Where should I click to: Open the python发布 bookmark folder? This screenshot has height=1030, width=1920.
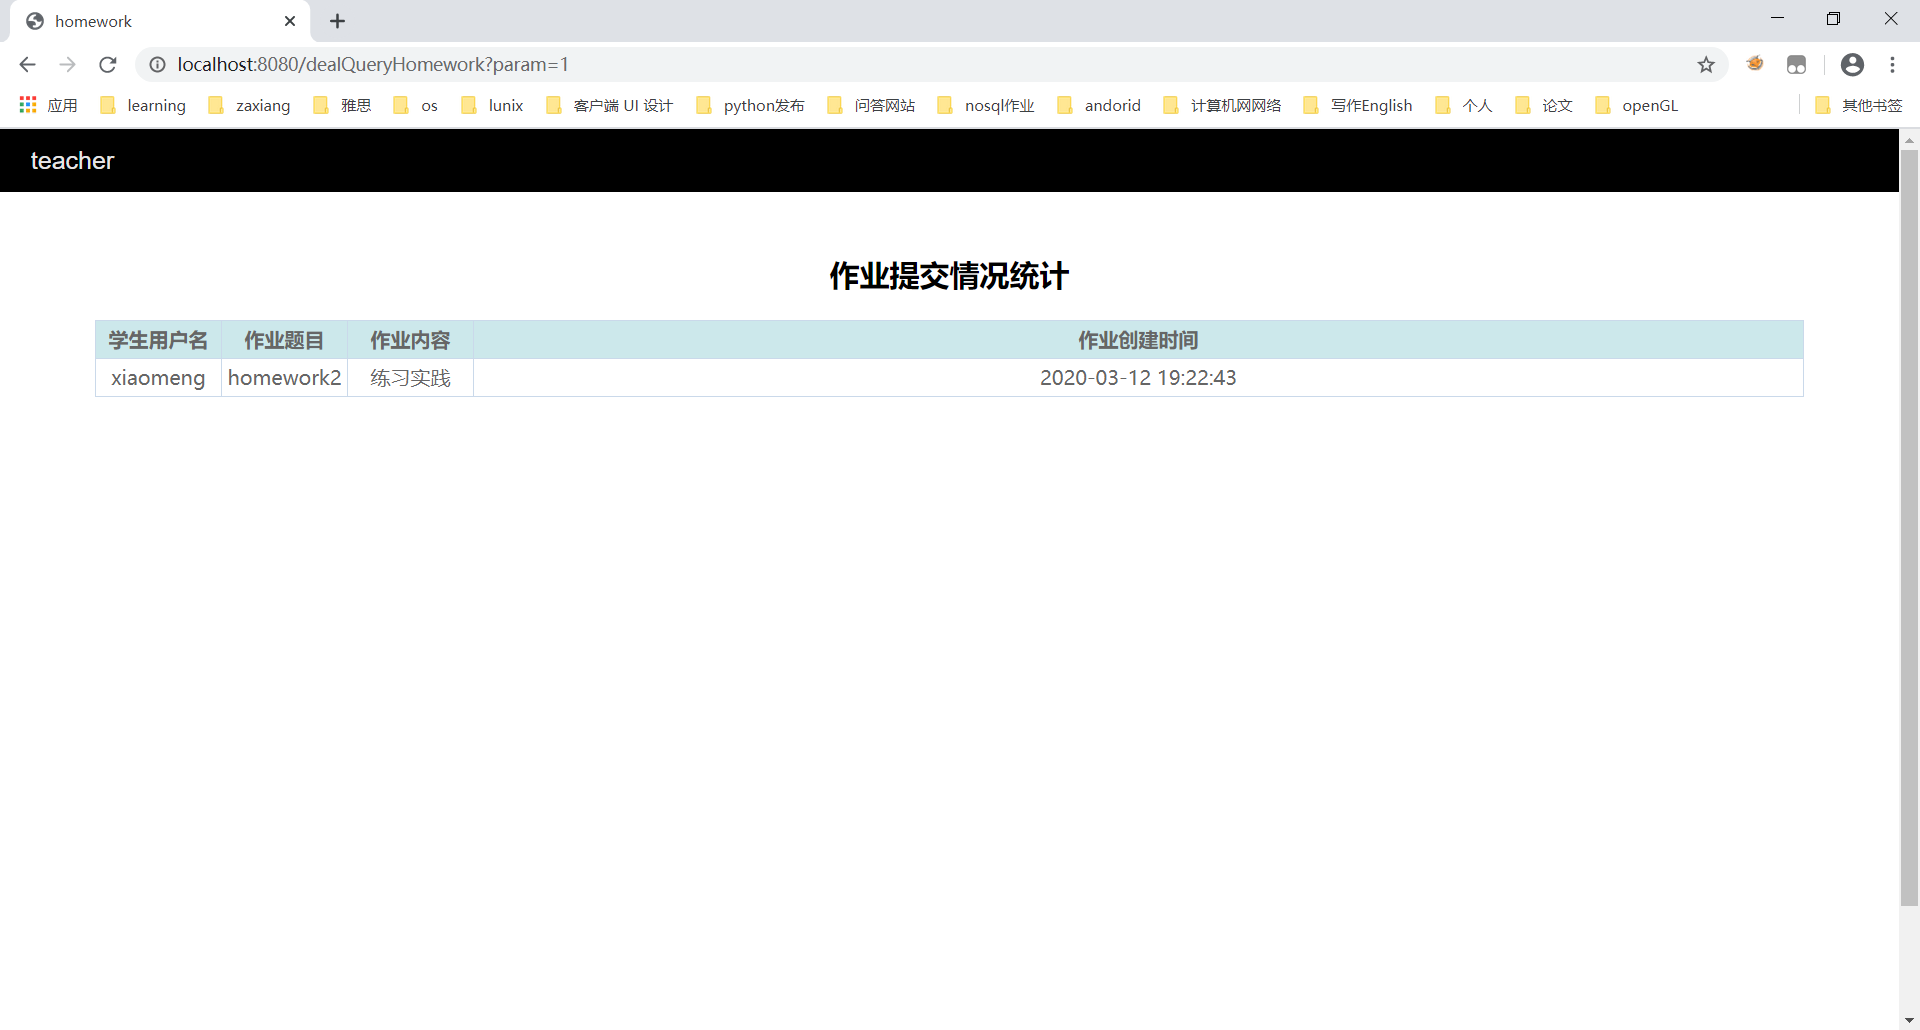coord(763,105)
